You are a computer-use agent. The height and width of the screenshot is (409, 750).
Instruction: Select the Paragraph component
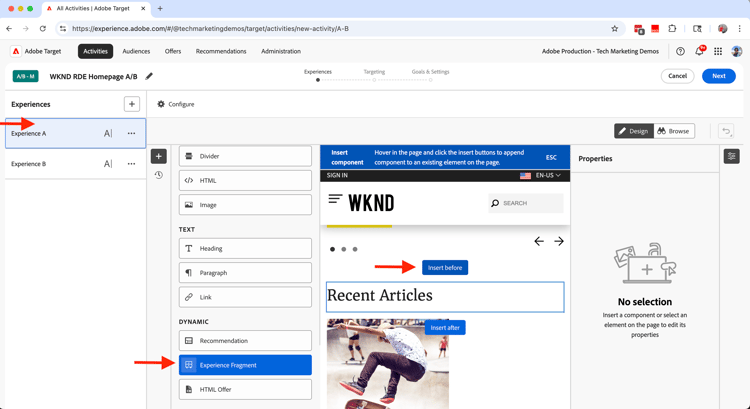pyautogui.click(x=245, y=273)
